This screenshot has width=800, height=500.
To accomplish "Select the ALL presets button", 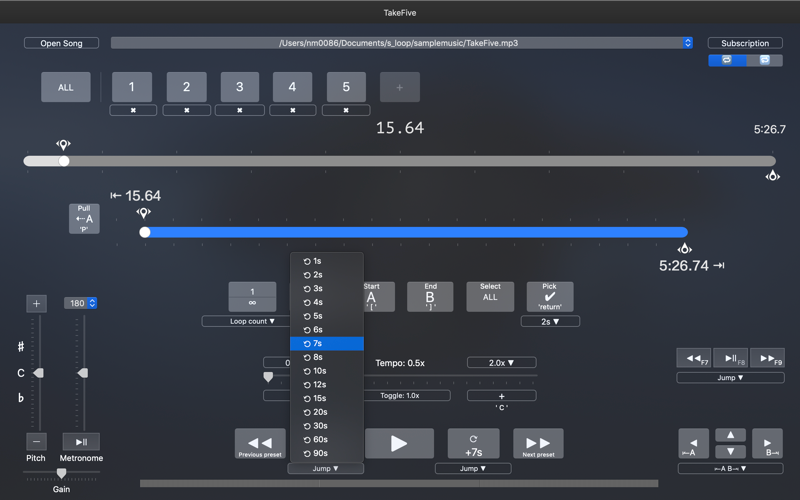I will (x=66, y=87).
